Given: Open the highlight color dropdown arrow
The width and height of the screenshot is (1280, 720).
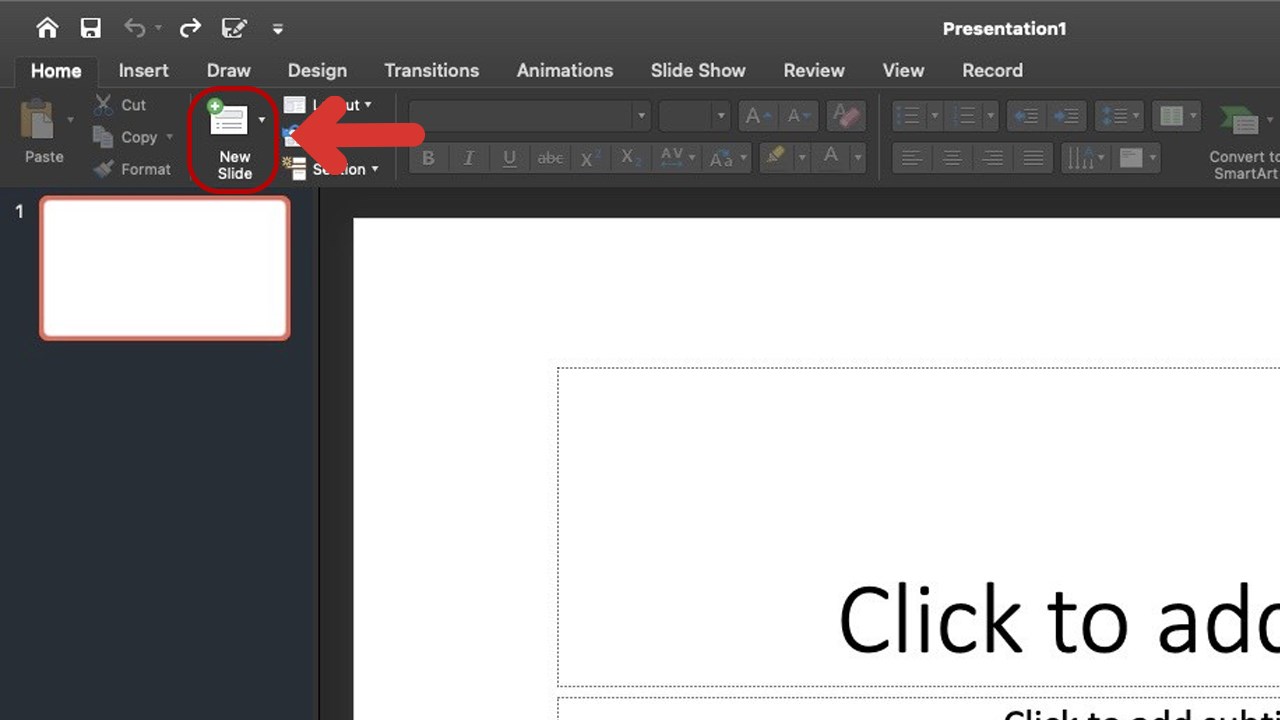Looking at the screenshot, I should tap(801, 158).
